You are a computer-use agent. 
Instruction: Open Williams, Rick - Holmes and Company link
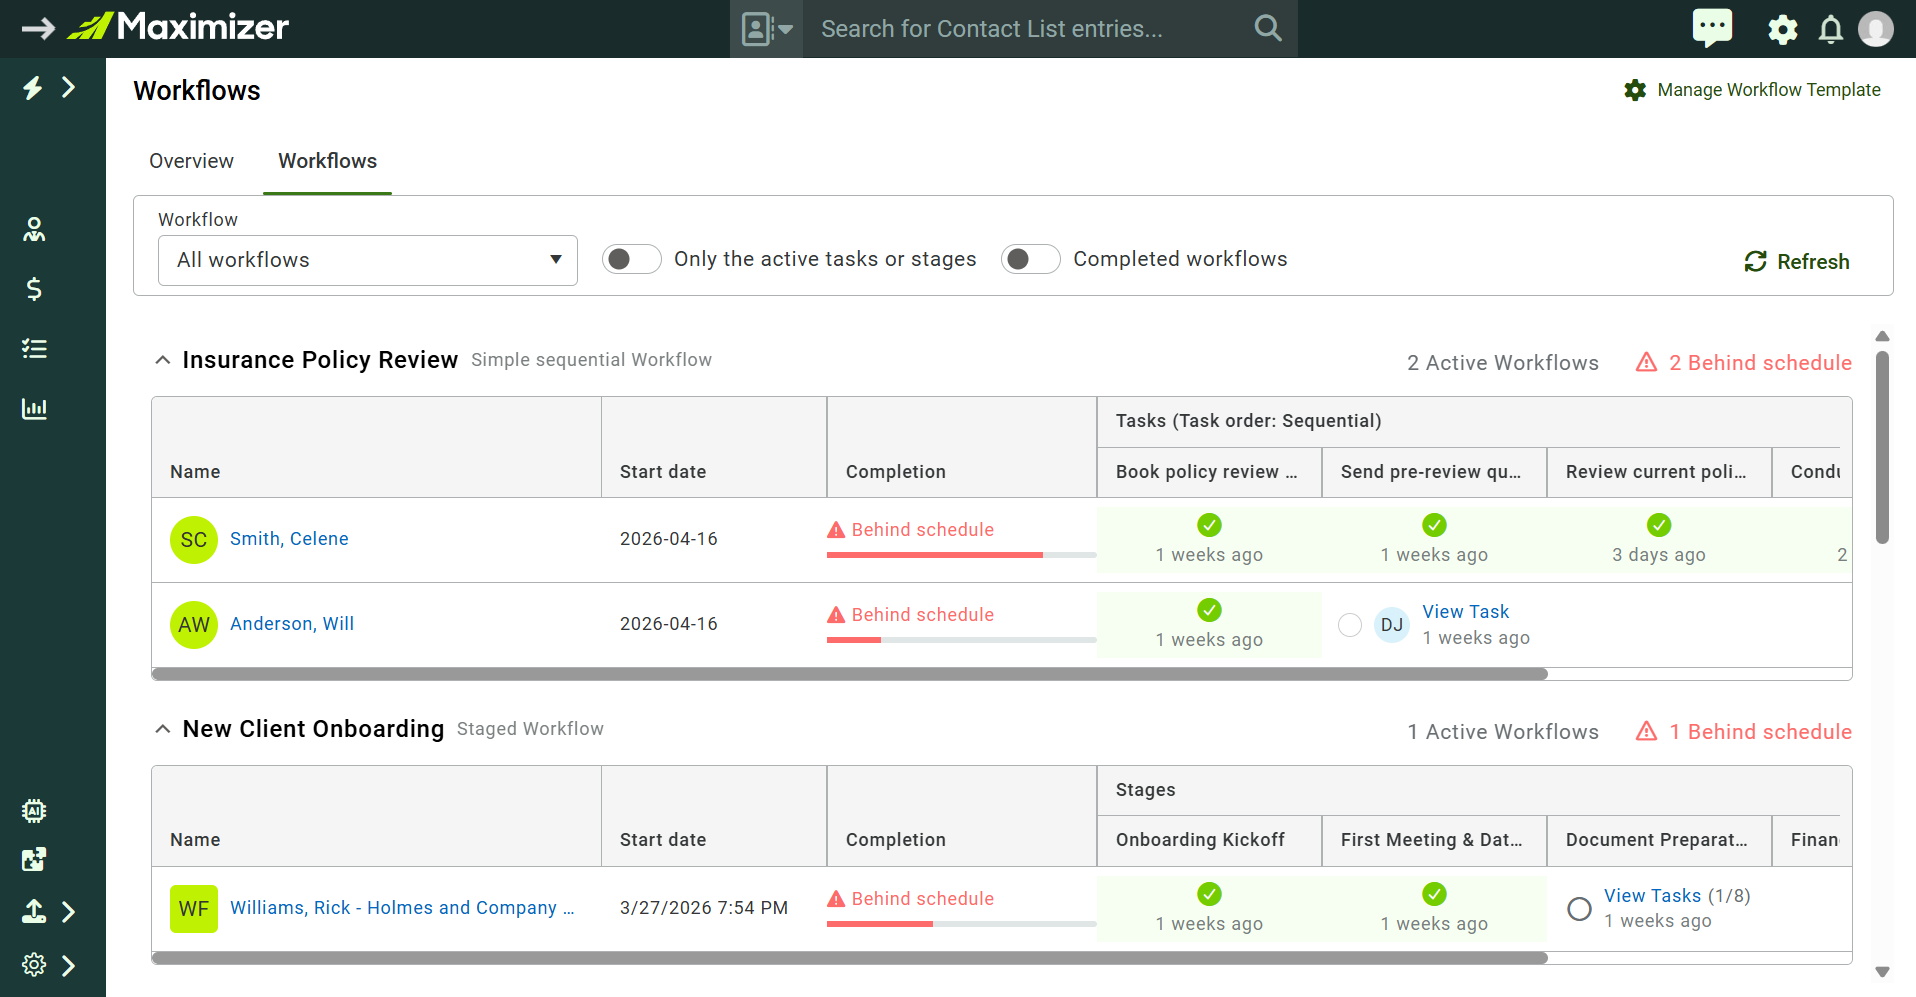[x=402, y=908]
